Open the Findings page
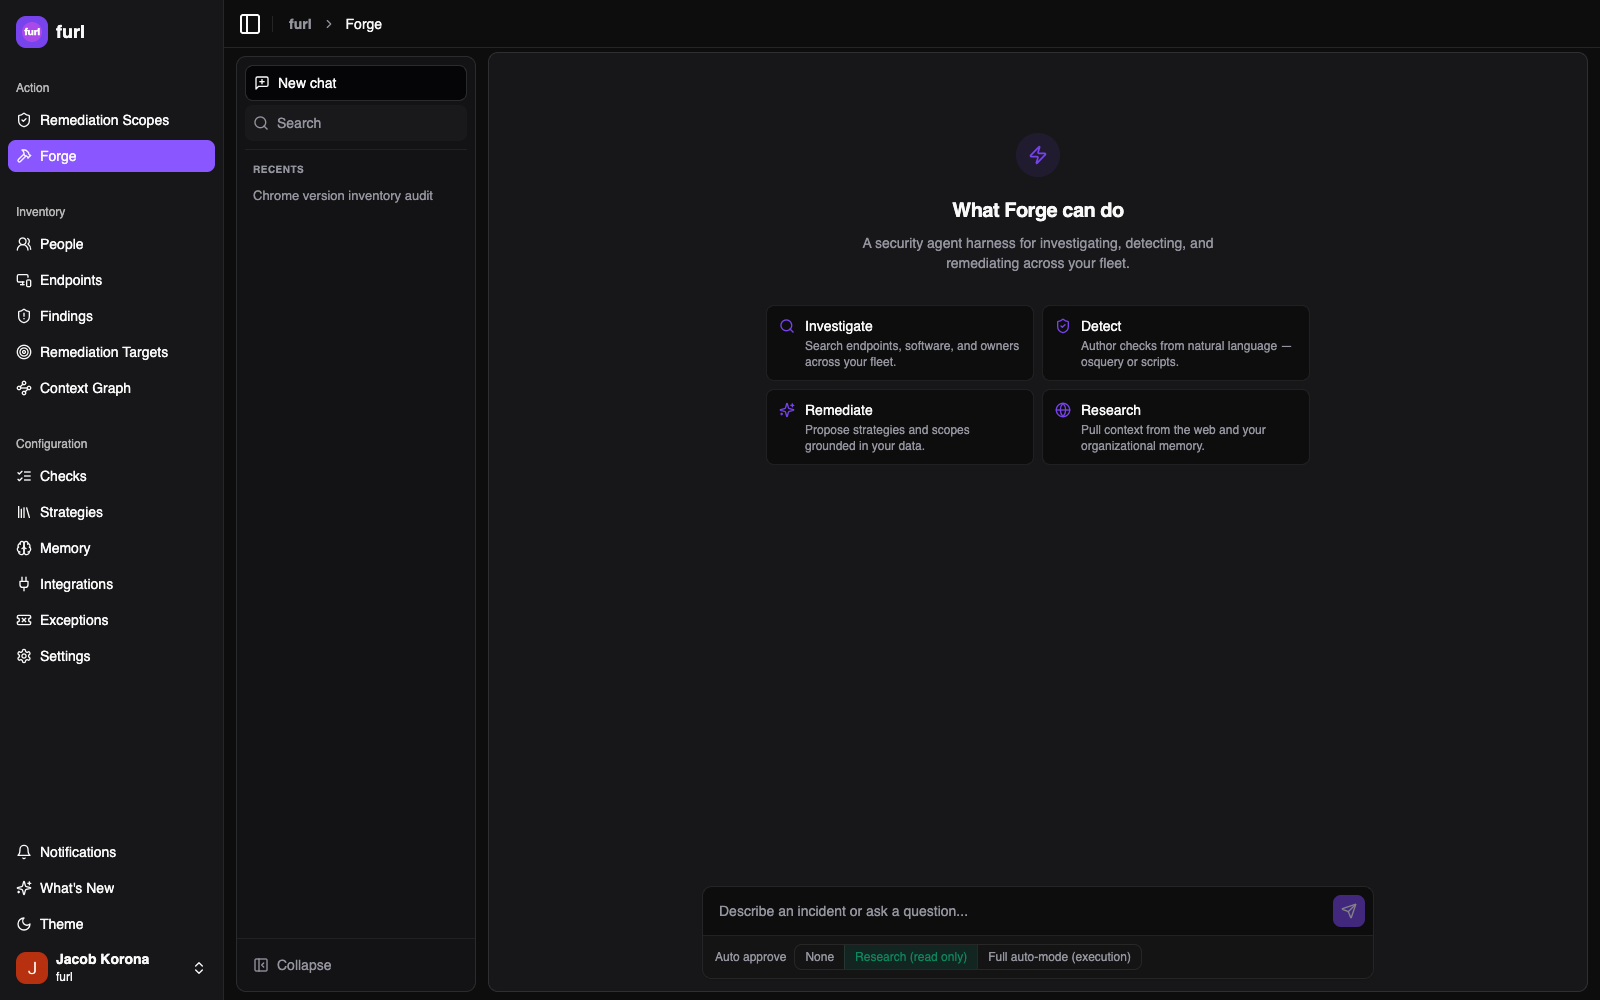 pyautogui.click(x=111, y=316)
